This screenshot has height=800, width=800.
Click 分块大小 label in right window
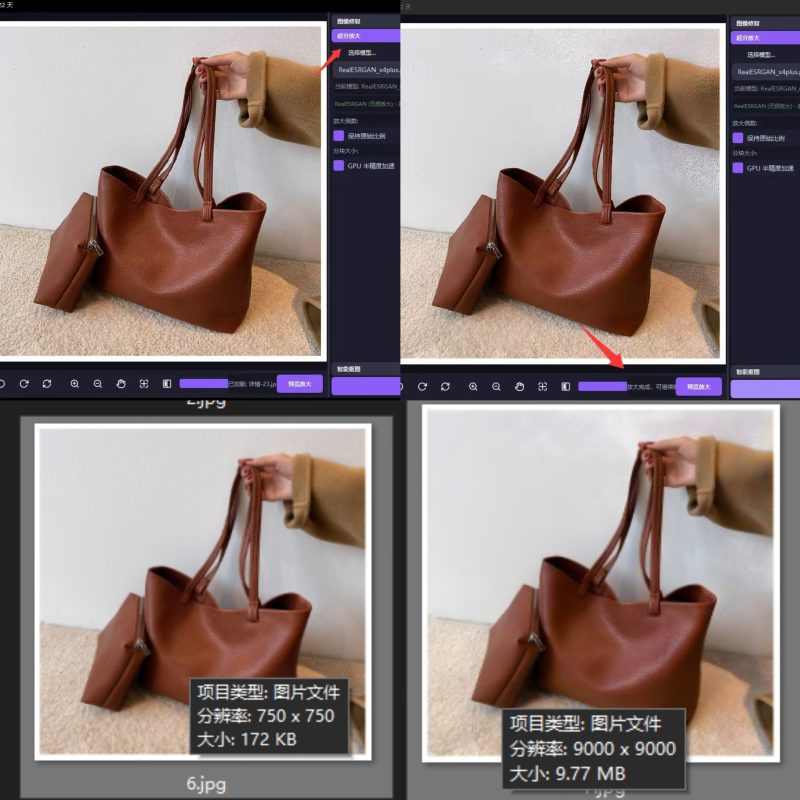(x=745, y=153)
